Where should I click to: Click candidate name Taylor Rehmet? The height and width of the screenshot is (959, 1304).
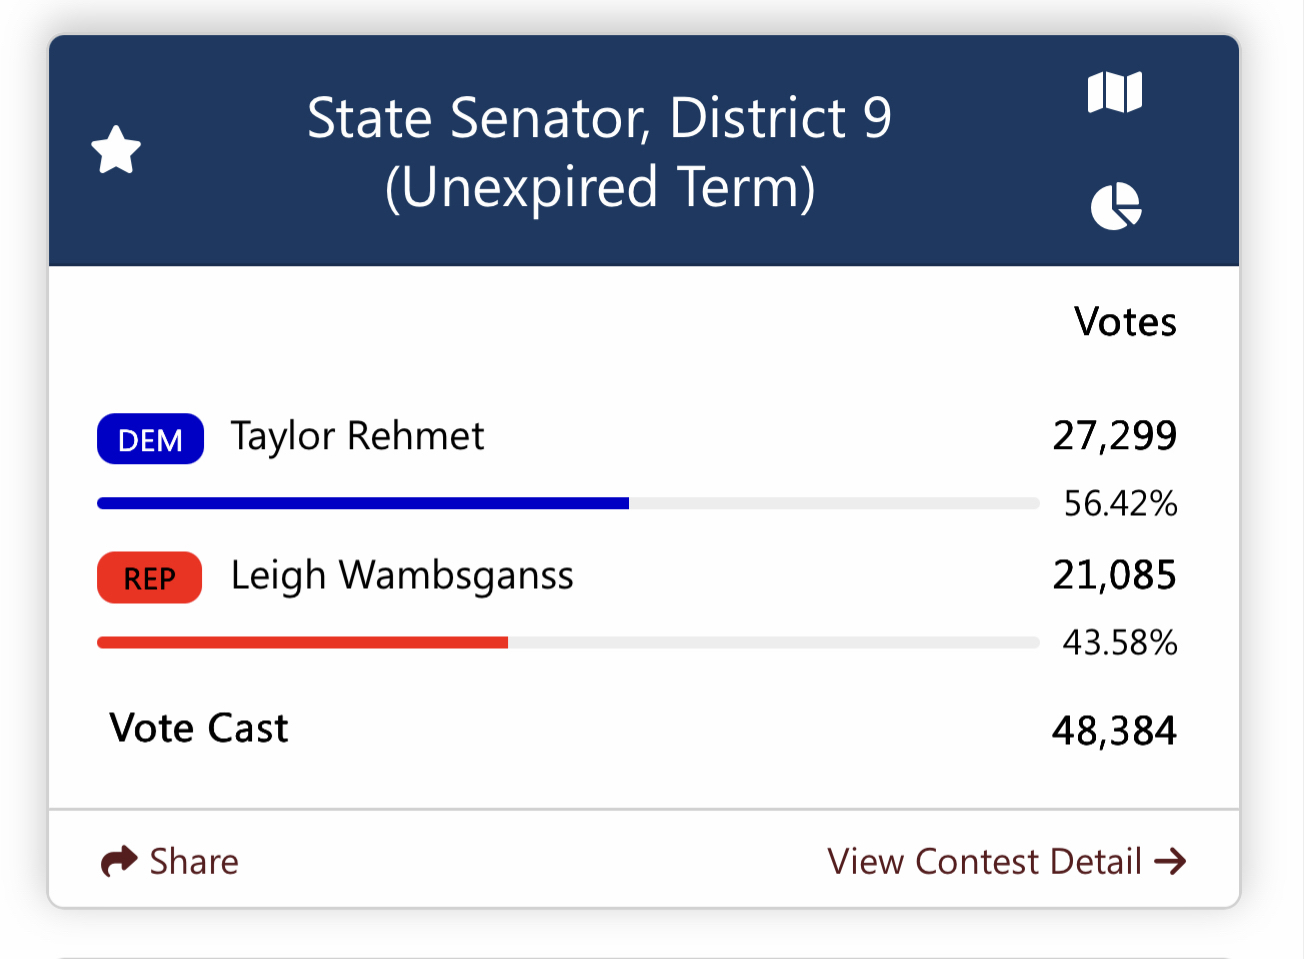(357, 436)
